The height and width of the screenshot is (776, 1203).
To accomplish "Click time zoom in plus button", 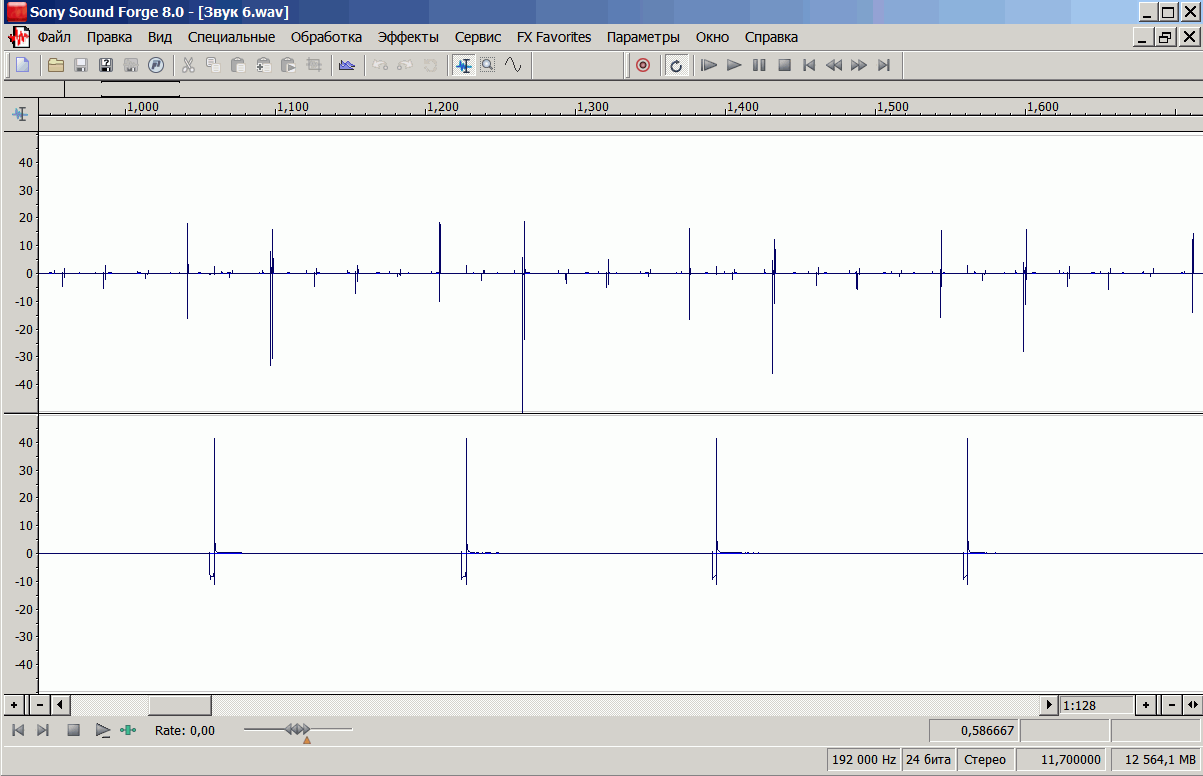I will [1147, 705].
